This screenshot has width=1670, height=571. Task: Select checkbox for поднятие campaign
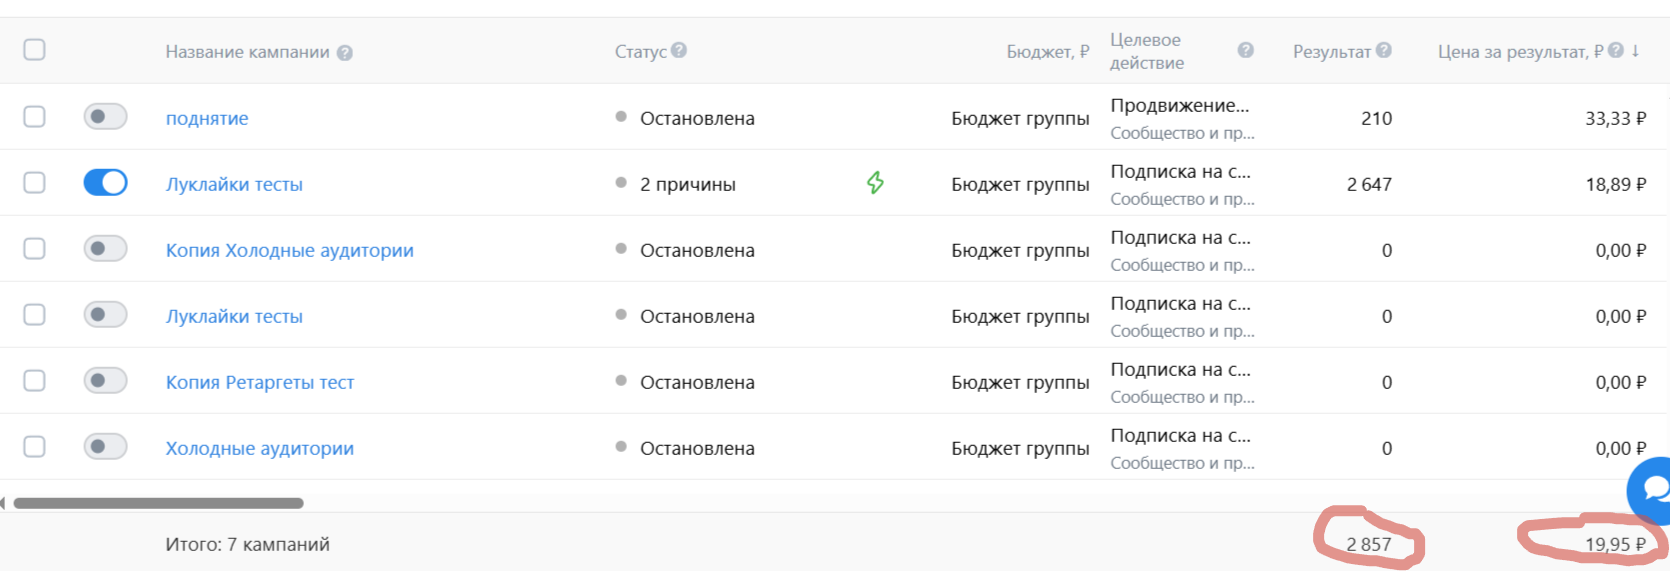pos(34,116)
